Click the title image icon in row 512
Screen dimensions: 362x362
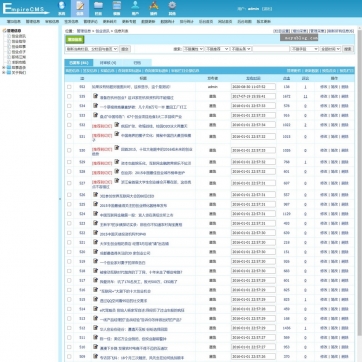point(96,327)
